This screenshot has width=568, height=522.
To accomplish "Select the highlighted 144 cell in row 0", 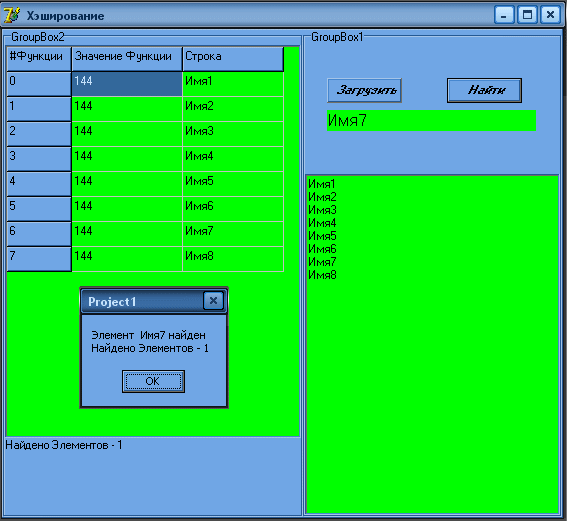I will 127,84.
